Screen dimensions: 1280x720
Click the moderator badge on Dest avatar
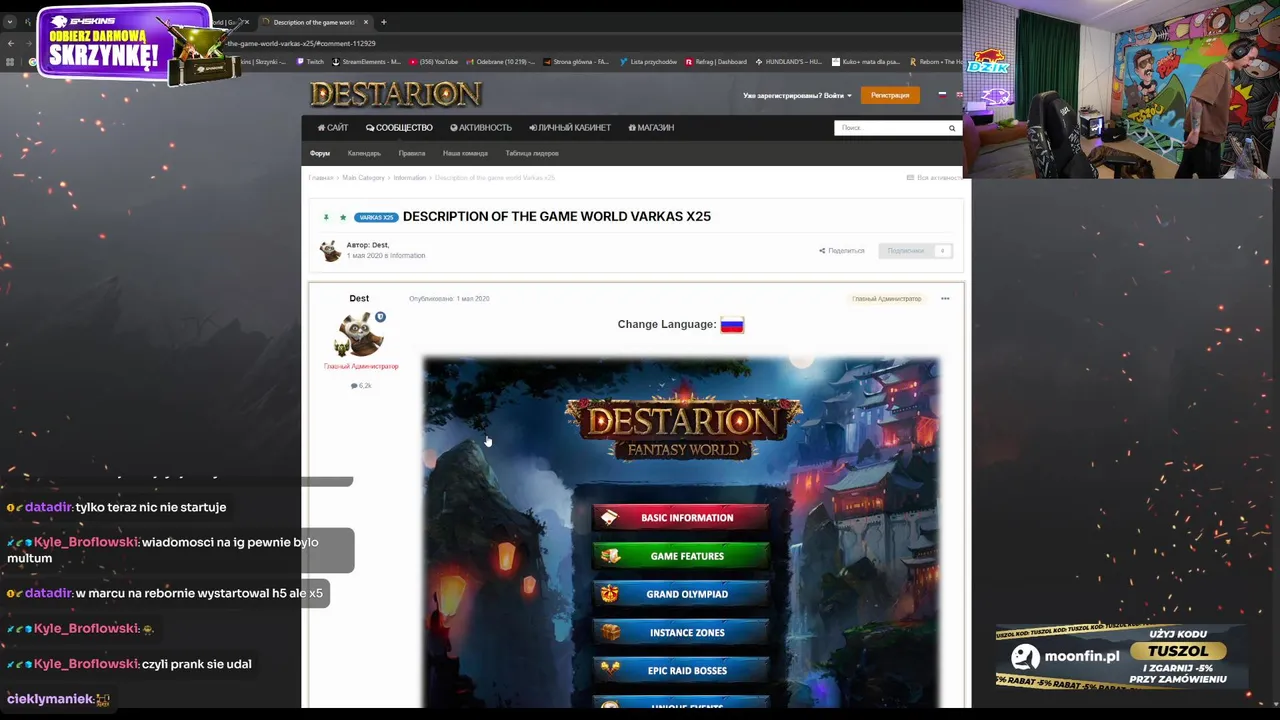tap(380, 317)
